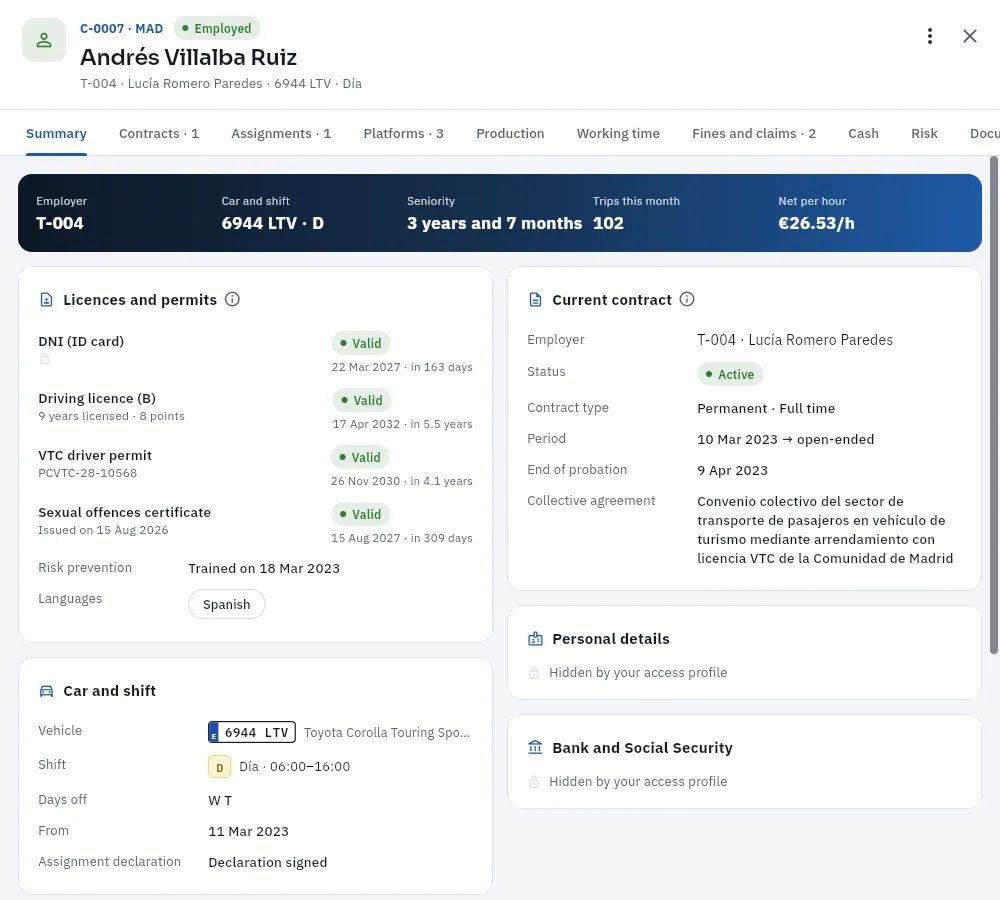Open the Working time tab
The width and height of the screenshot is (1000, 900).
click(618, 133)
